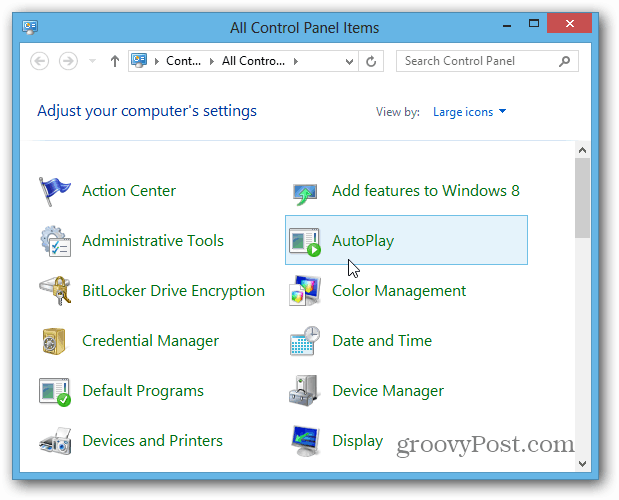
Task: Open the Color Management link
Action: [x=399, y=291]
